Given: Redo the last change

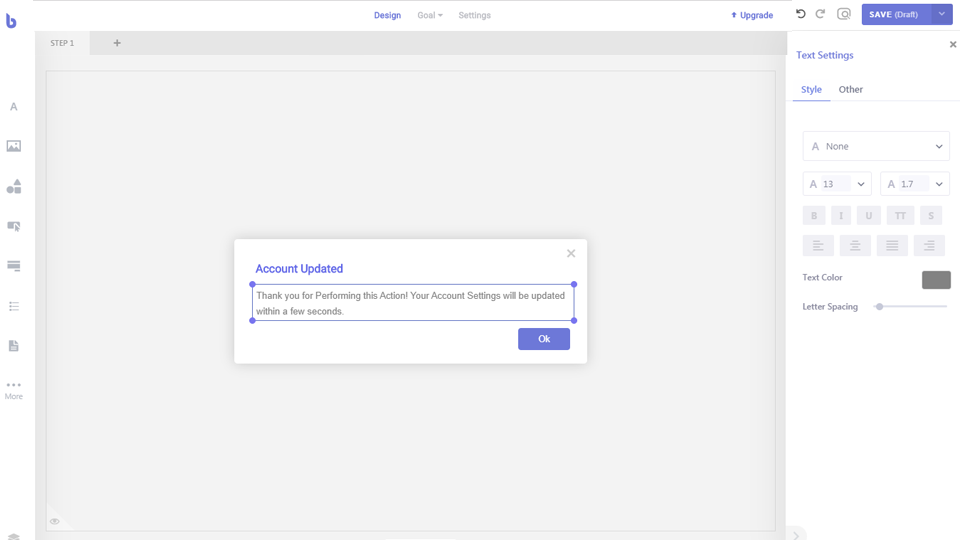Looking at the screenshot, I should (820, 14).
